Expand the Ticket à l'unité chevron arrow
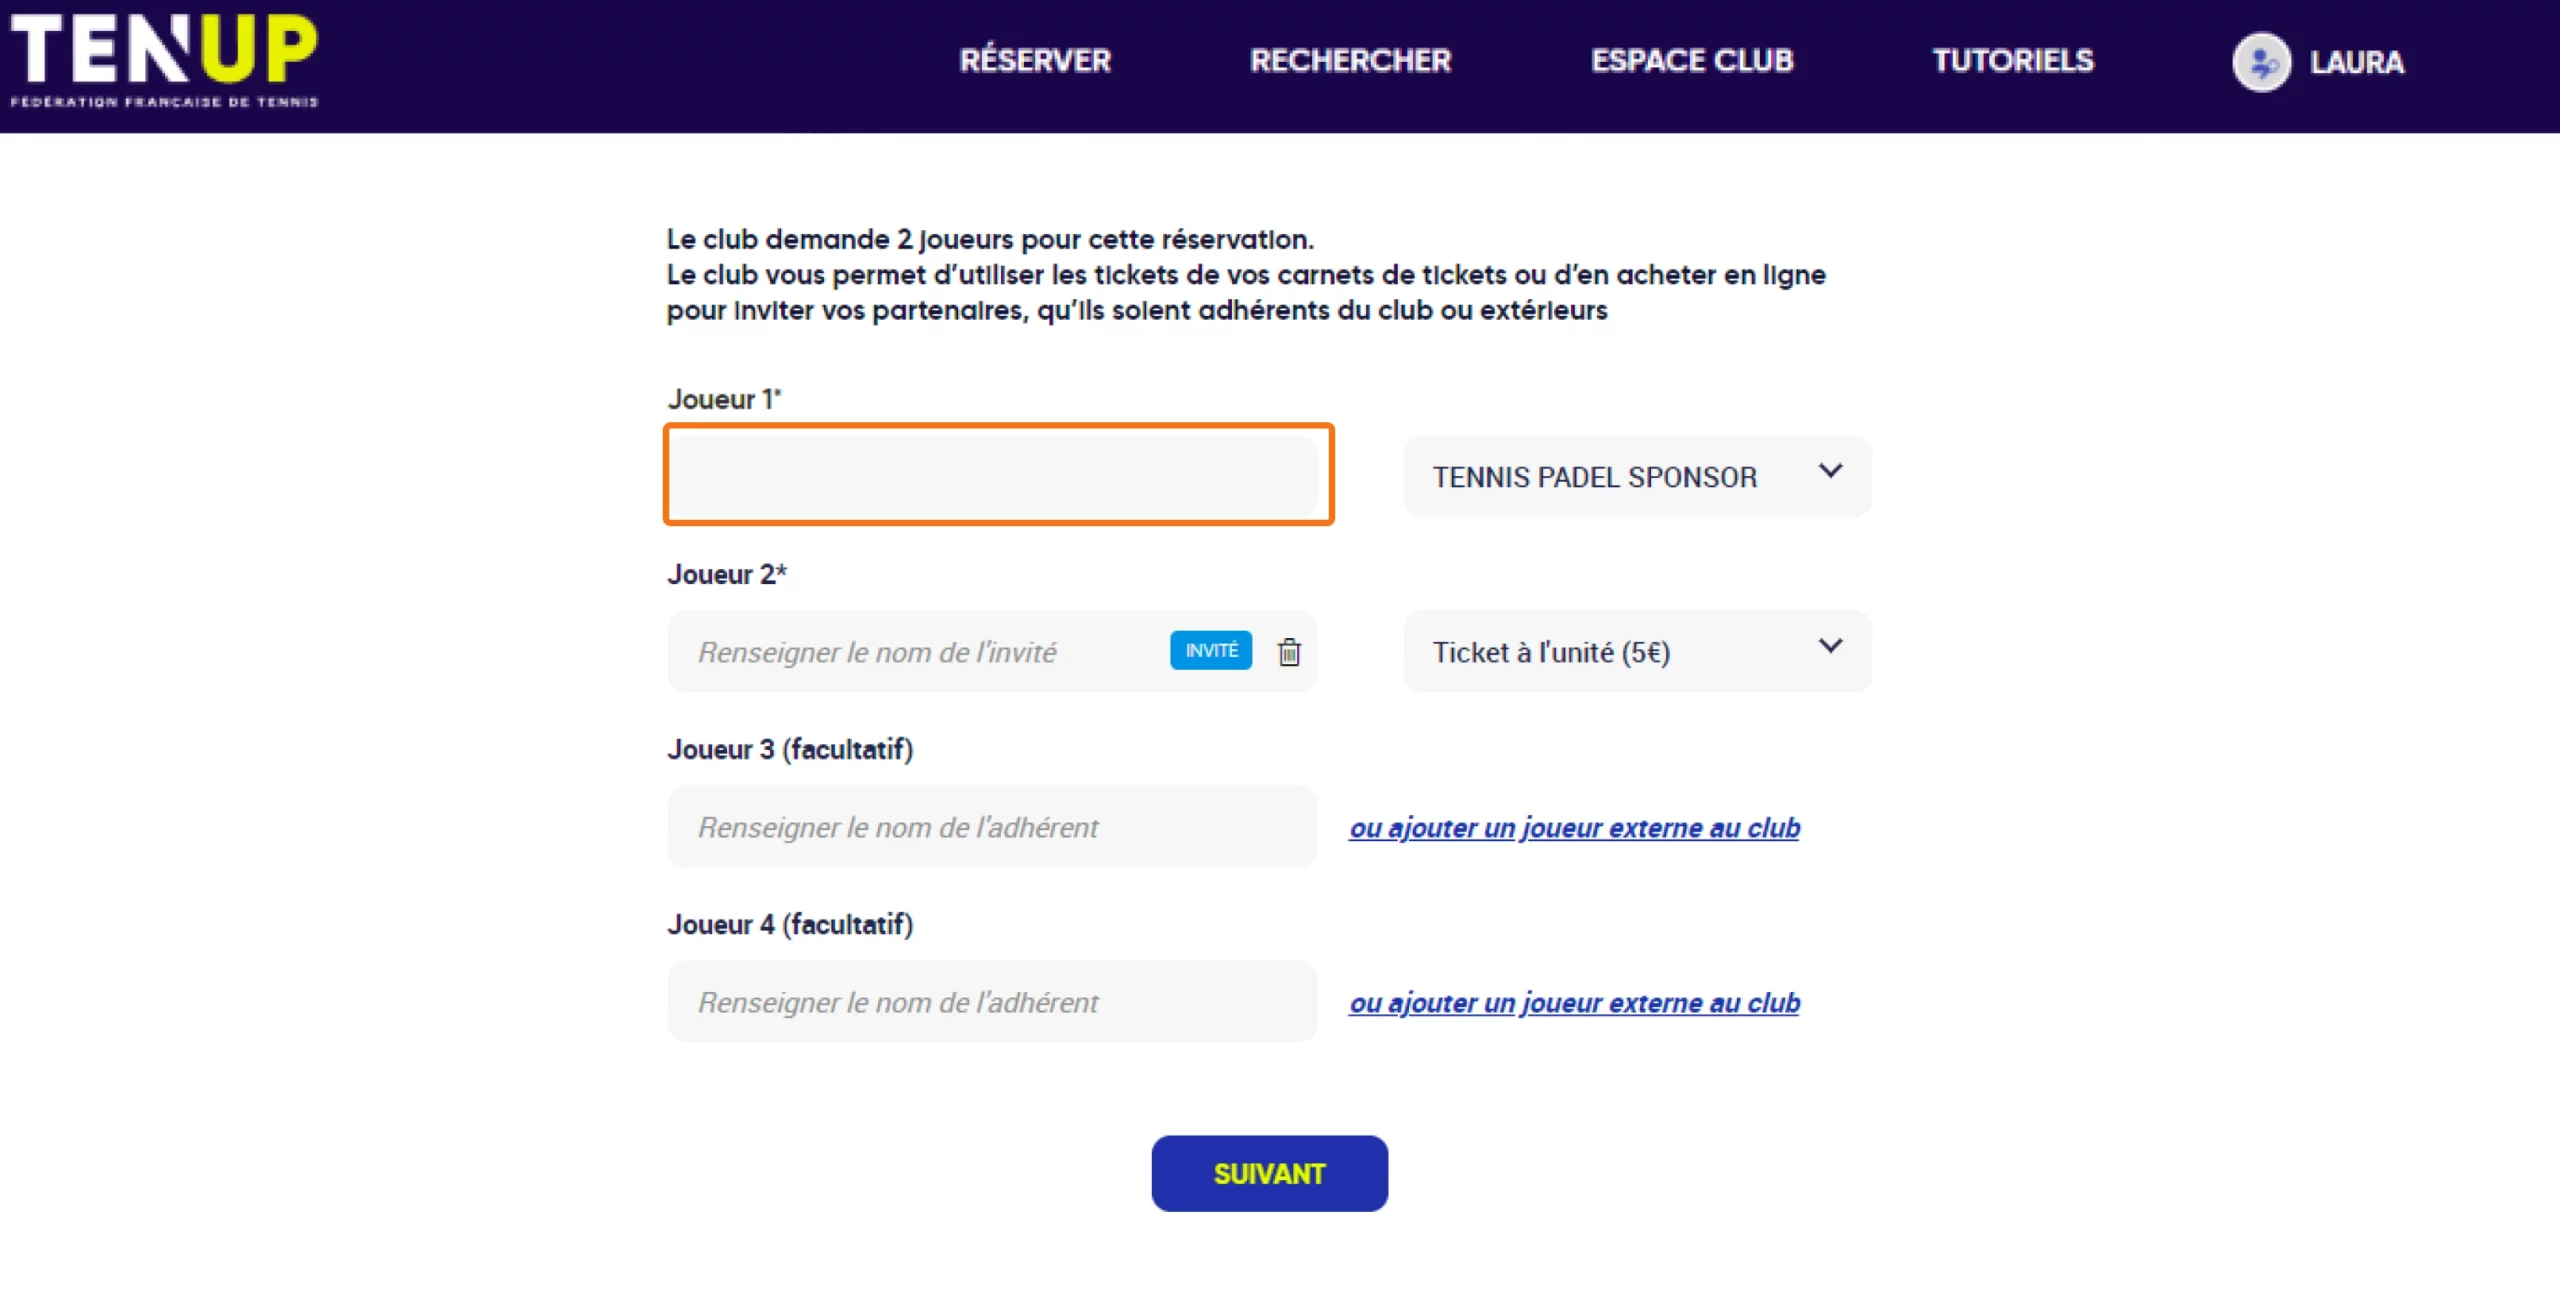The image size is (2560, 1292). pos(1830,646)
